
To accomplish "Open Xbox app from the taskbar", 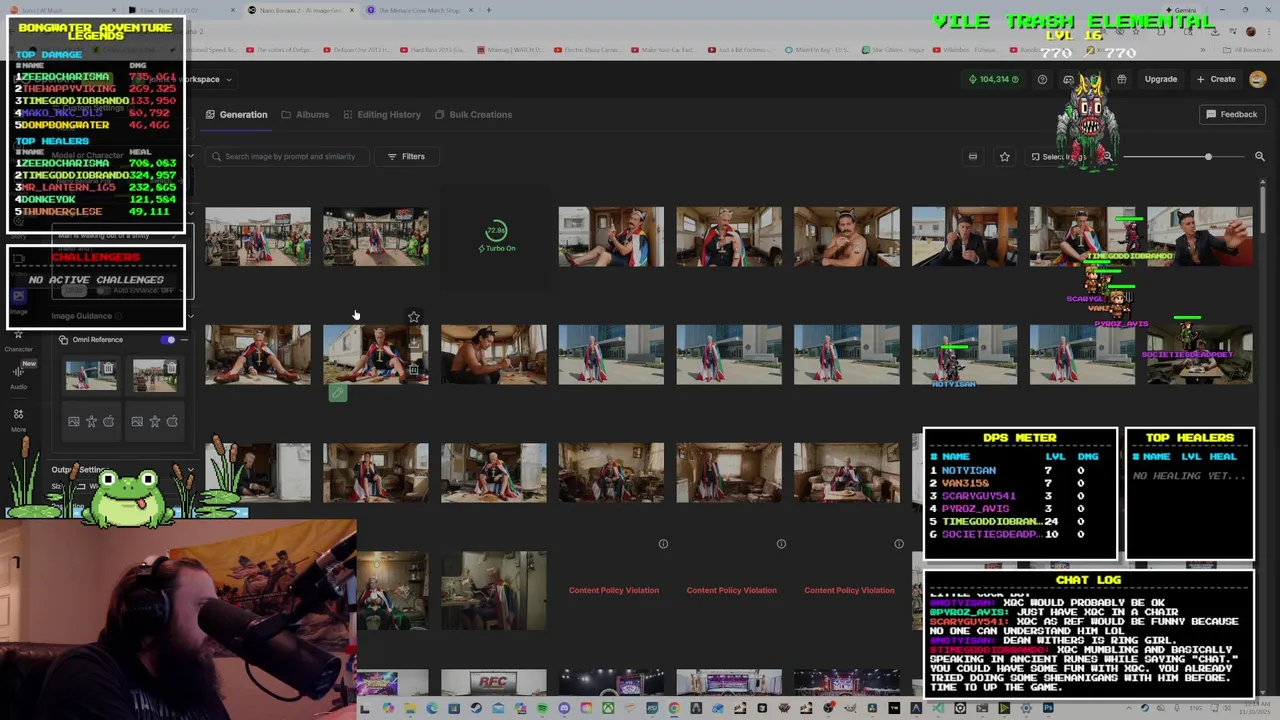I will click(608, 709).
